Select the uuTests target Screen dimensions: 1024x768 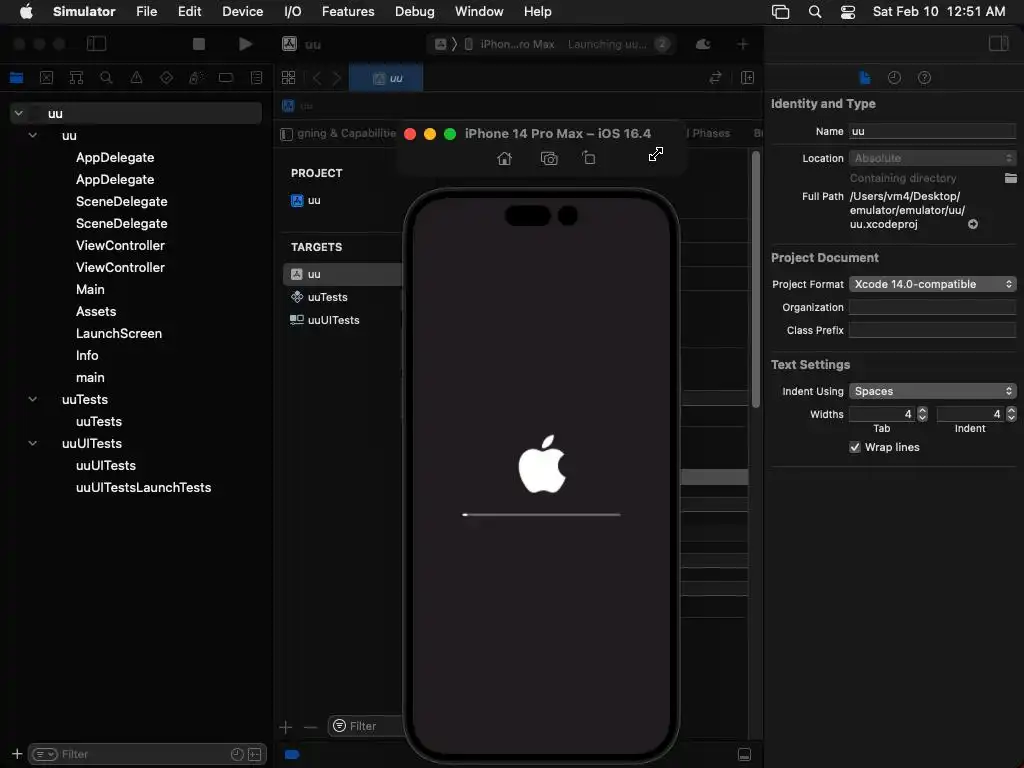click(x=328, y=297)
